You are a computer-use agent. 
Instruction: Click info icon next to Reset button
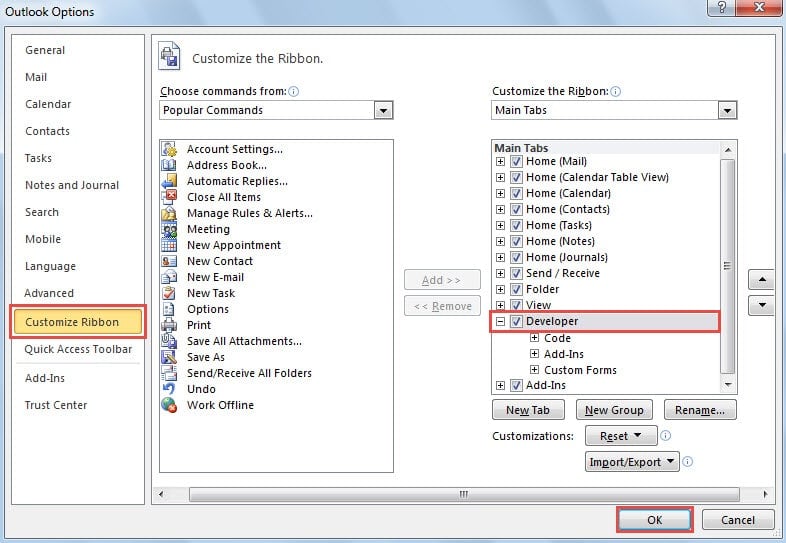(x=666, y=436)
